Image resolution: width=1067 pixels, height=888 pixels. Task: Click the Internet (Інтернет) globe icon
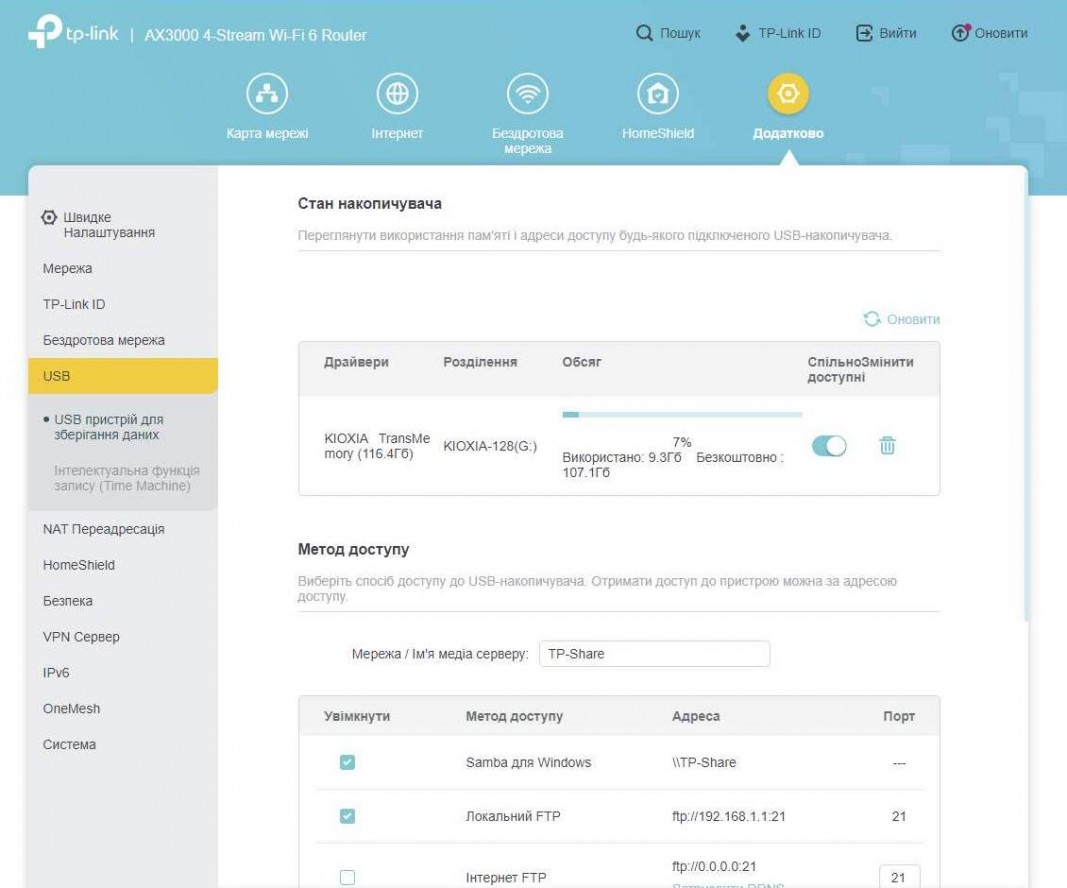coord(397,95)
